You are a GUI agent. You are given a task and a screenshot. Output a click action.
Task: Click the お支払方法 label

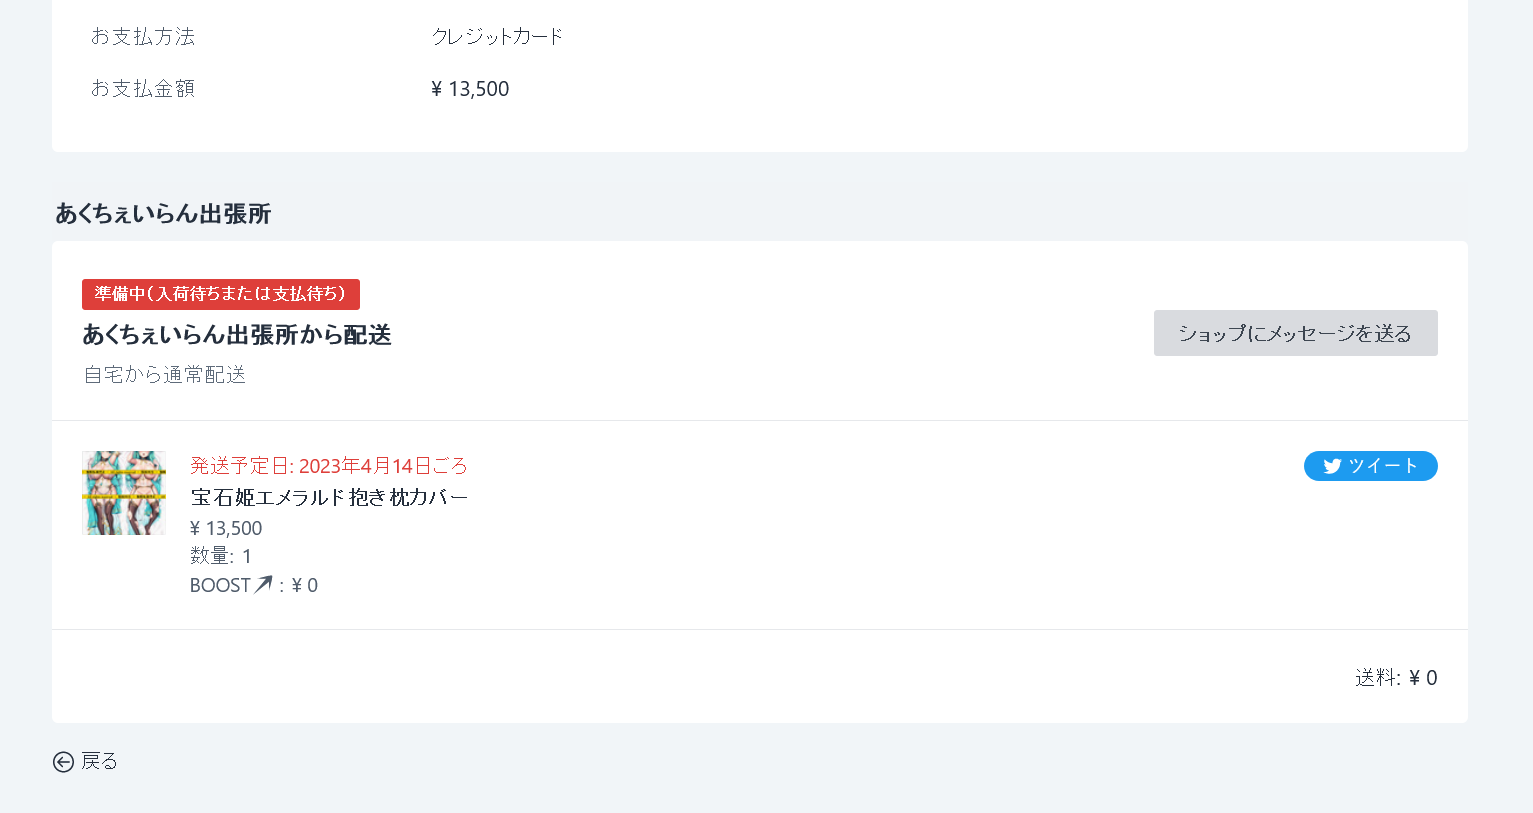click(143, 36)
